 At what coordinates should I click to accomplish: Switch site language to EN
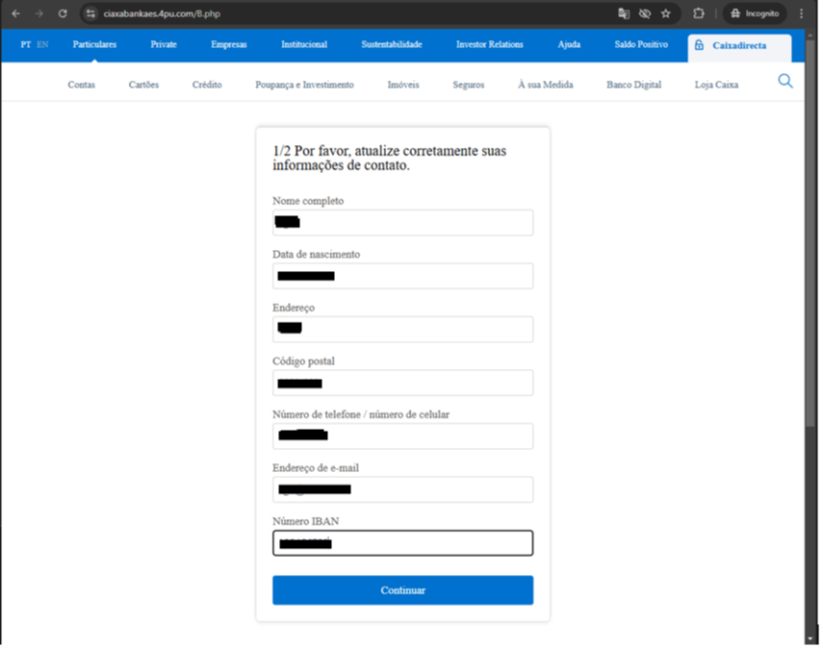pyautogui.click(x=42, y=45)
